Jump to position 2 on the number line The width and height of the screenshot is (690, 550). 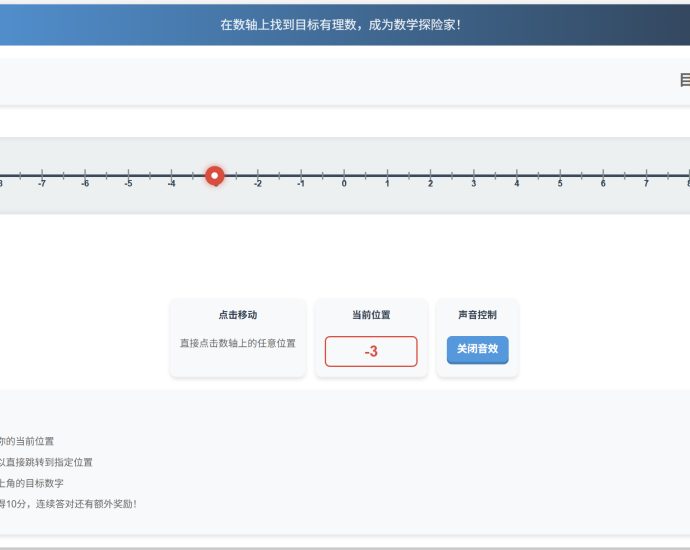[430, 176]
